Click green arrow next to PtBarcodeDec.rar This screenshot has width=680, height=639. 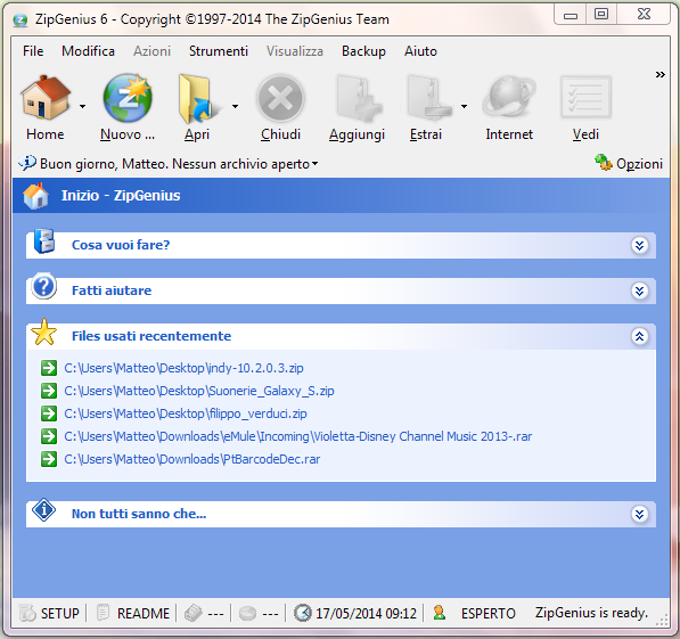49,459
